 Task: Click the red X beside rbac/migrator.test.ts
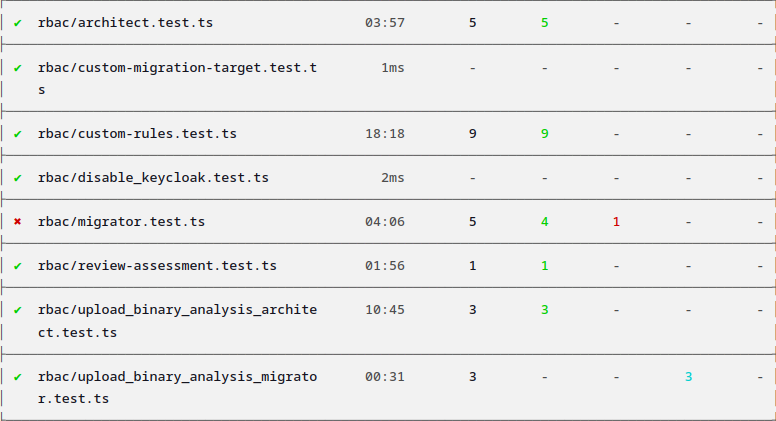(x=18, y=221)
